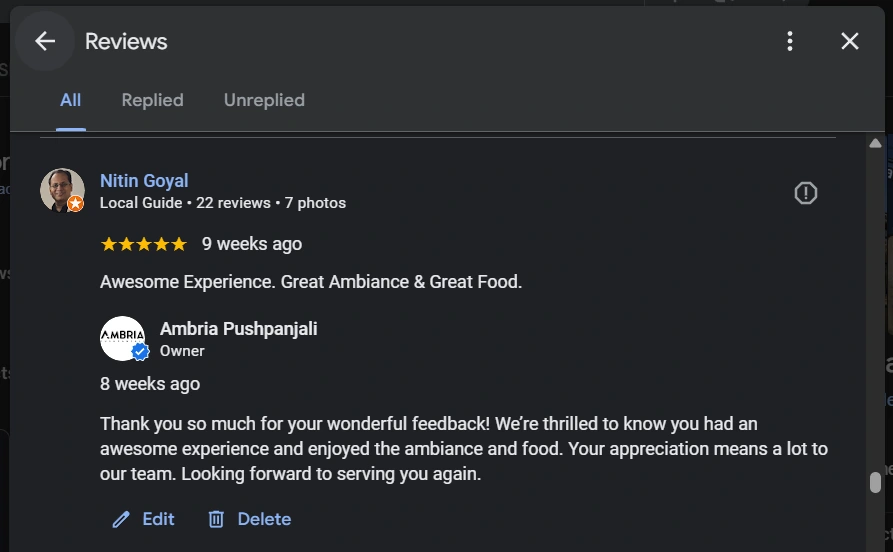
Task: Click the orange Local Guide badge on avatar
Action: (x=76, y=204)
